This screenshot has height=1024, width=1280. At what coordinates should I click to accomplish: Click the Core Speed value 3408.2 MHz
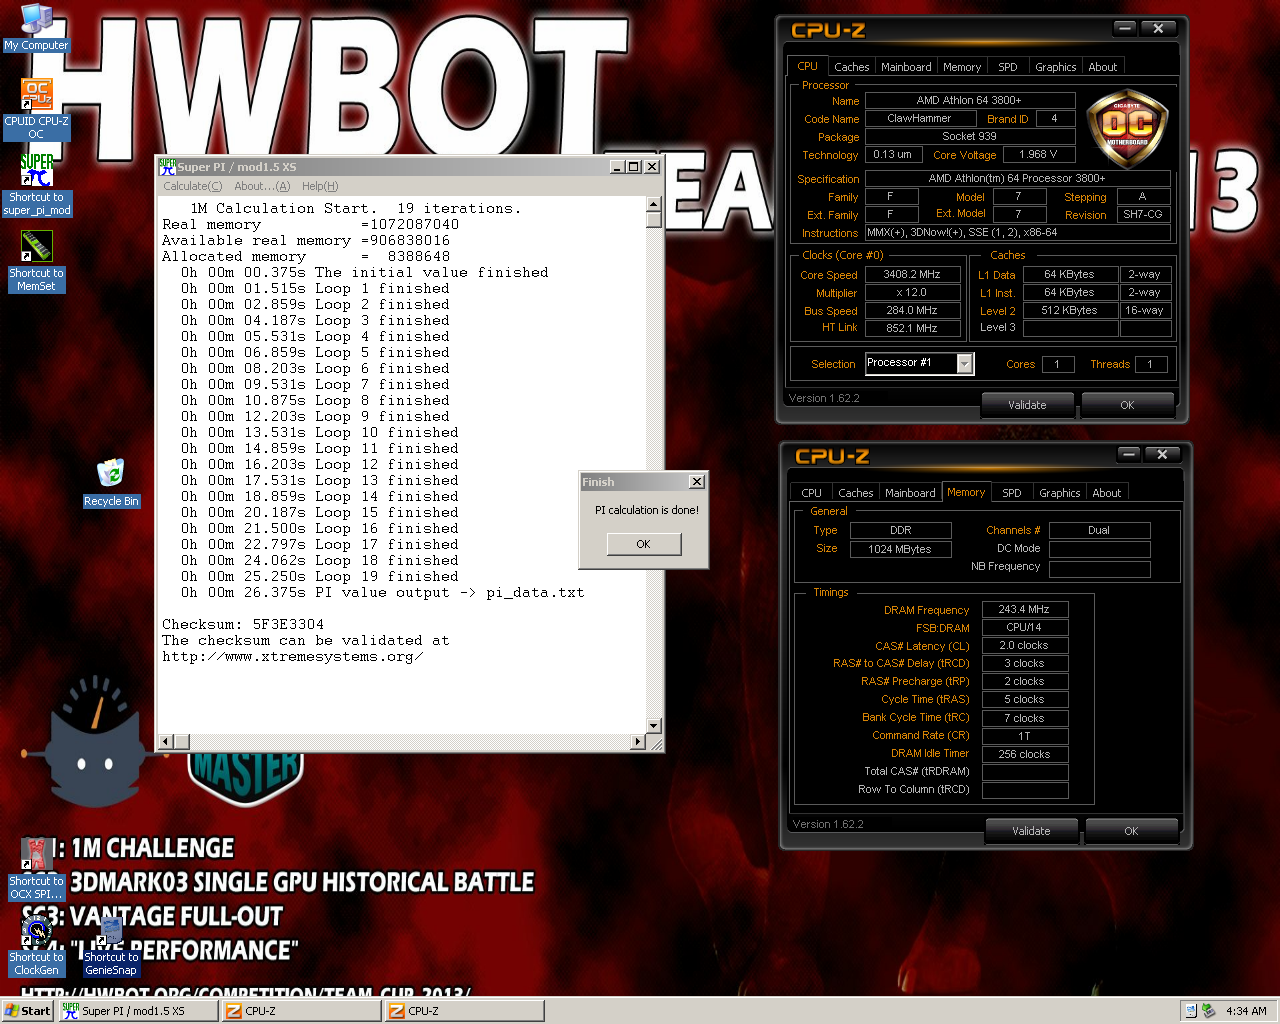(912, 274)
